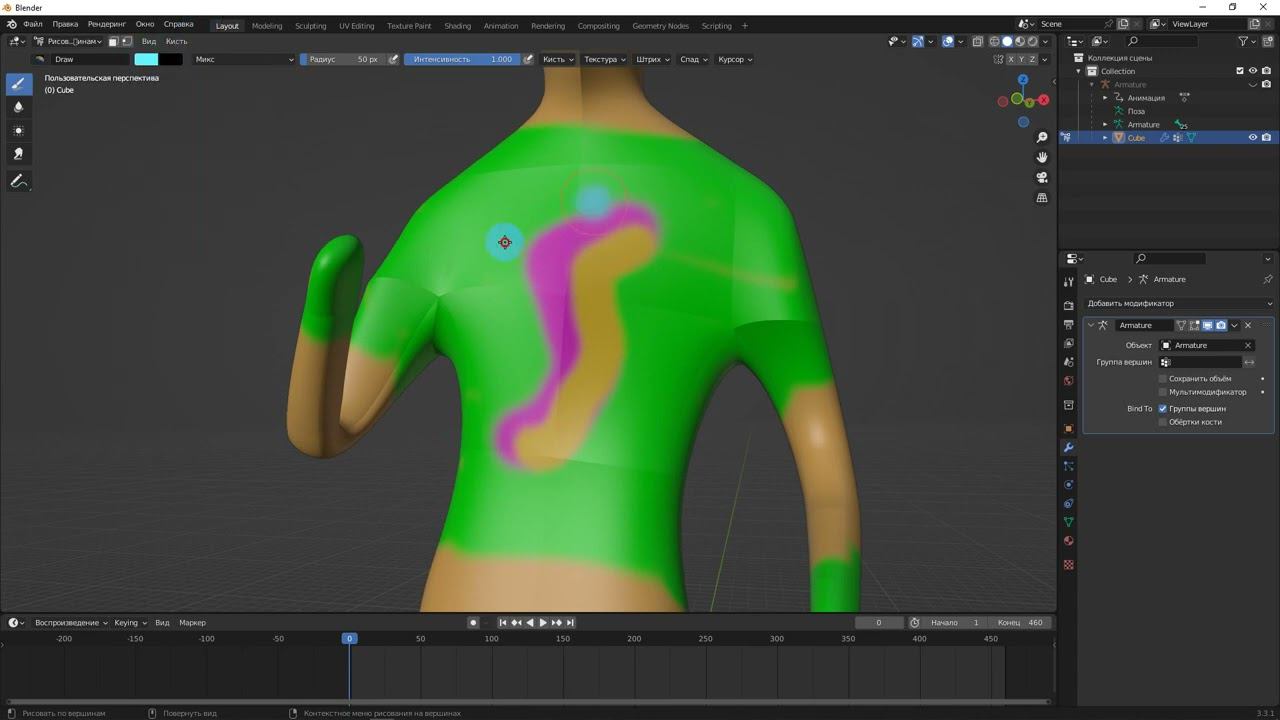Enable the Обёртки кости checkbox
Image resolution: width=1280 pixels, height=720 pixels.
[x=1163, y=422]
